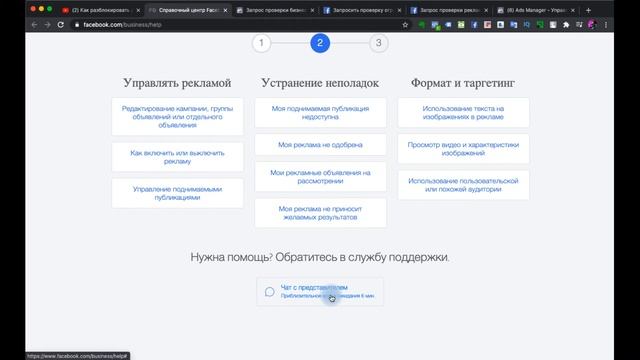Open 'Просмотр видео и характеристики изображений'
This screenshot has width=640, height=360.
click(463, 149)
